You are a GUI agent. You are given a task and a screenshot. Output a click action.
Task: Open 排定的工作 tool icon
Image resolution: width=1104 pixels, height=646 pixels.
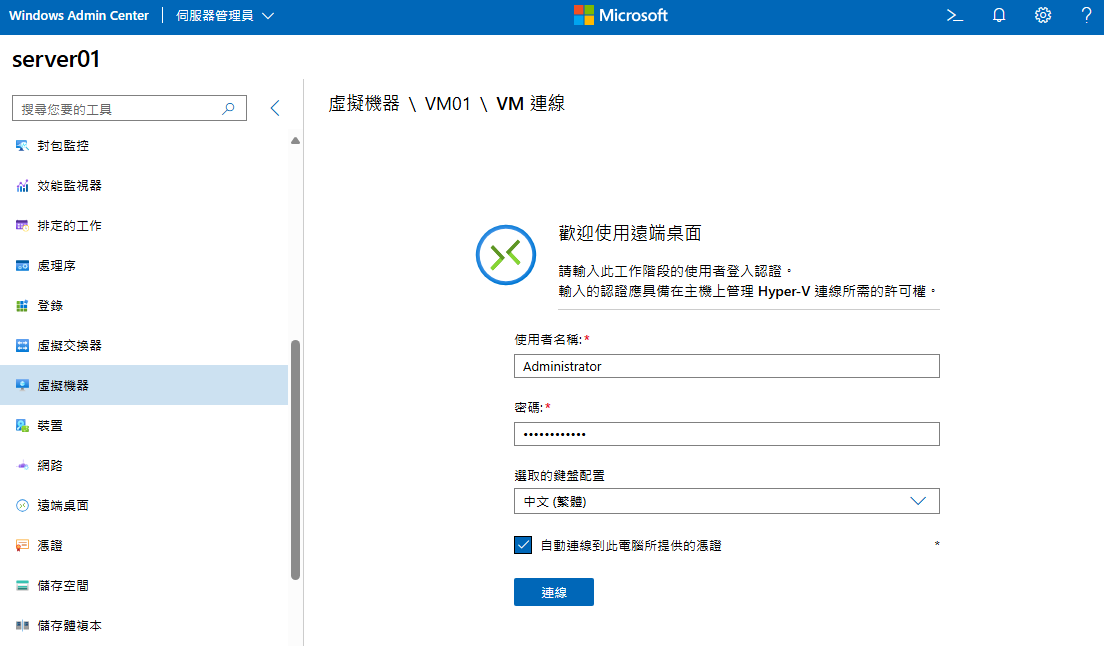click(x=23, y=226)
